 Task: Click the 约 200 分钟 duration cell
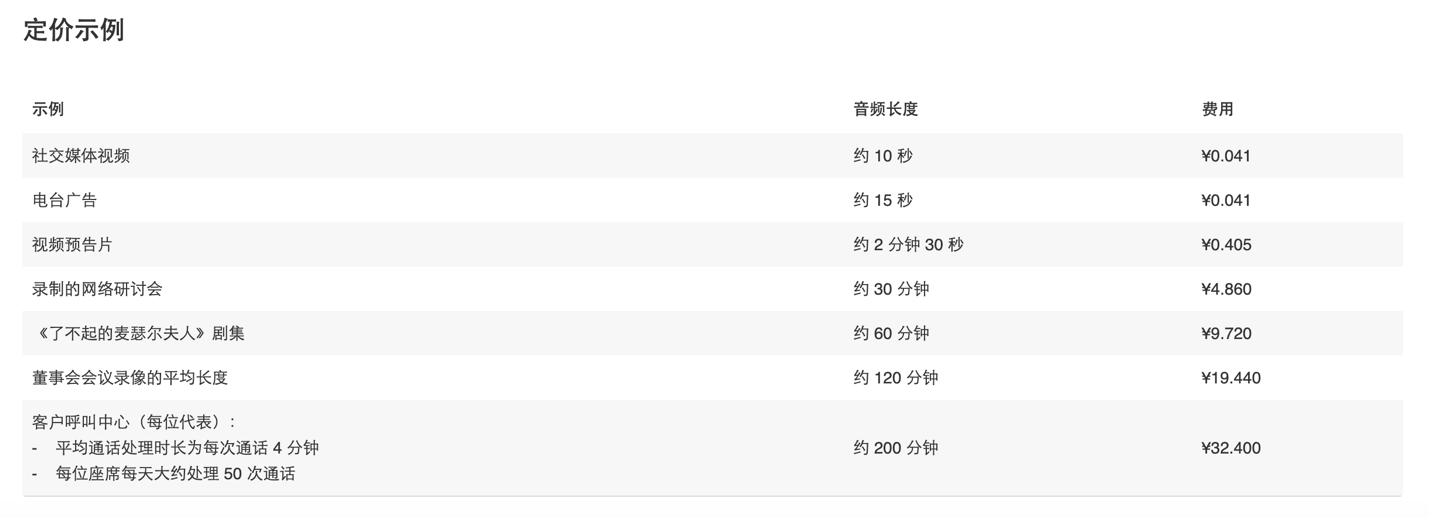click(895, 448)
